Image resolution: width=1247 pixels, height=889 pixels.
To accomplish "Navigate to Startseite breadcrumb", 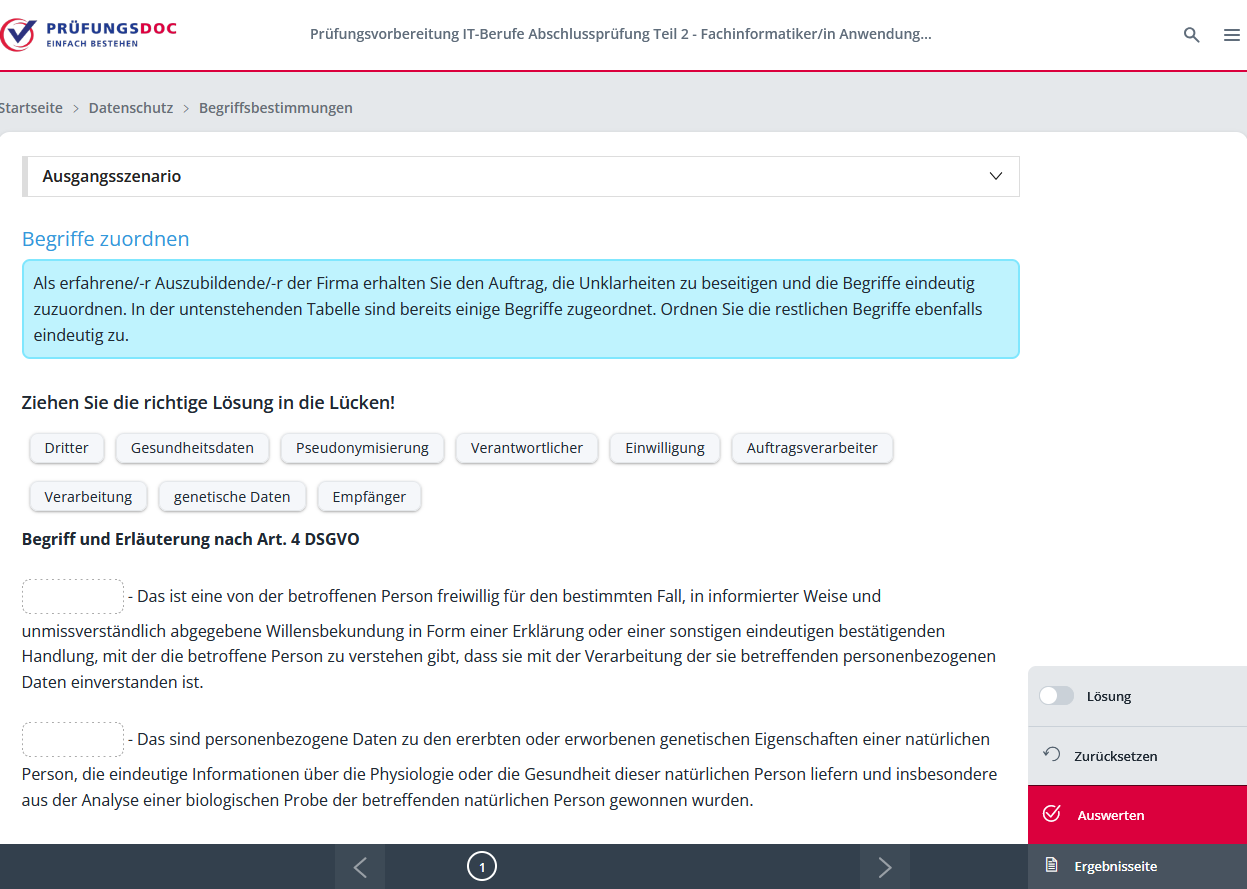I will [30, 108].
